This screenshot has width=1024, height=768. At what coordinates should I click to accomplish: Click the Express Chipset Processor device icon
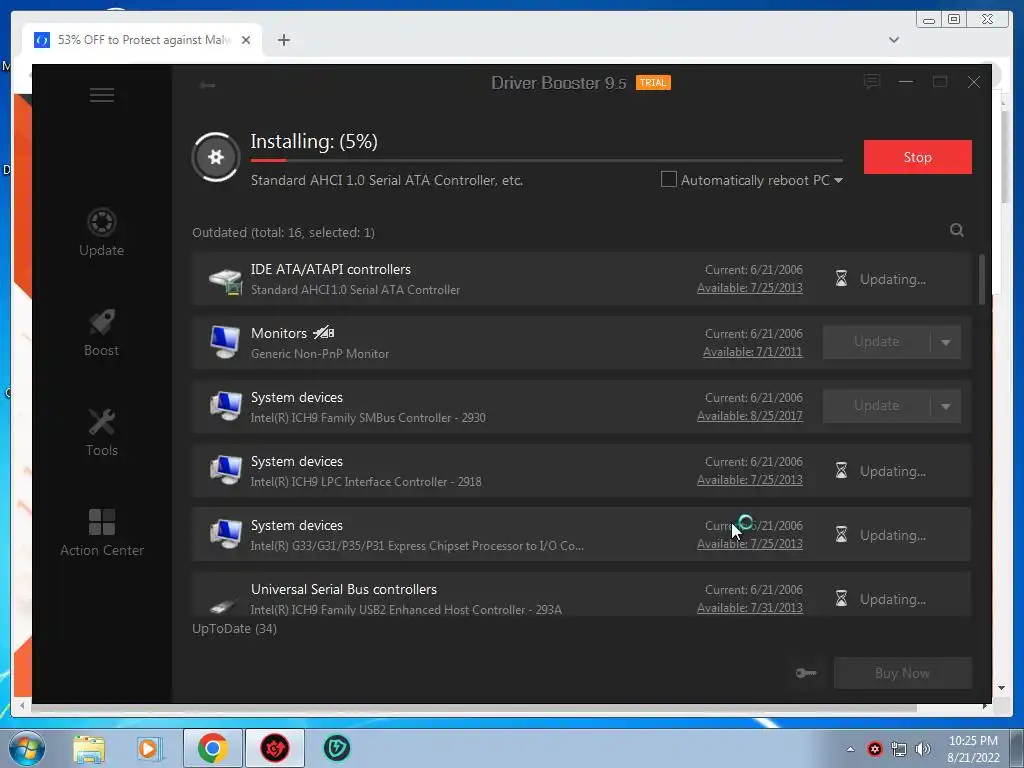225,534
